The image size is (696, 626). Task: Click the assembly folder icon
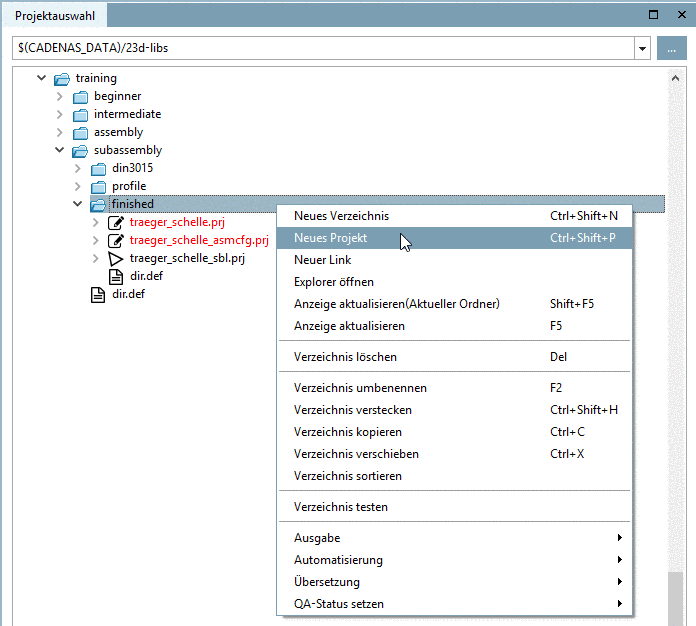80,133
